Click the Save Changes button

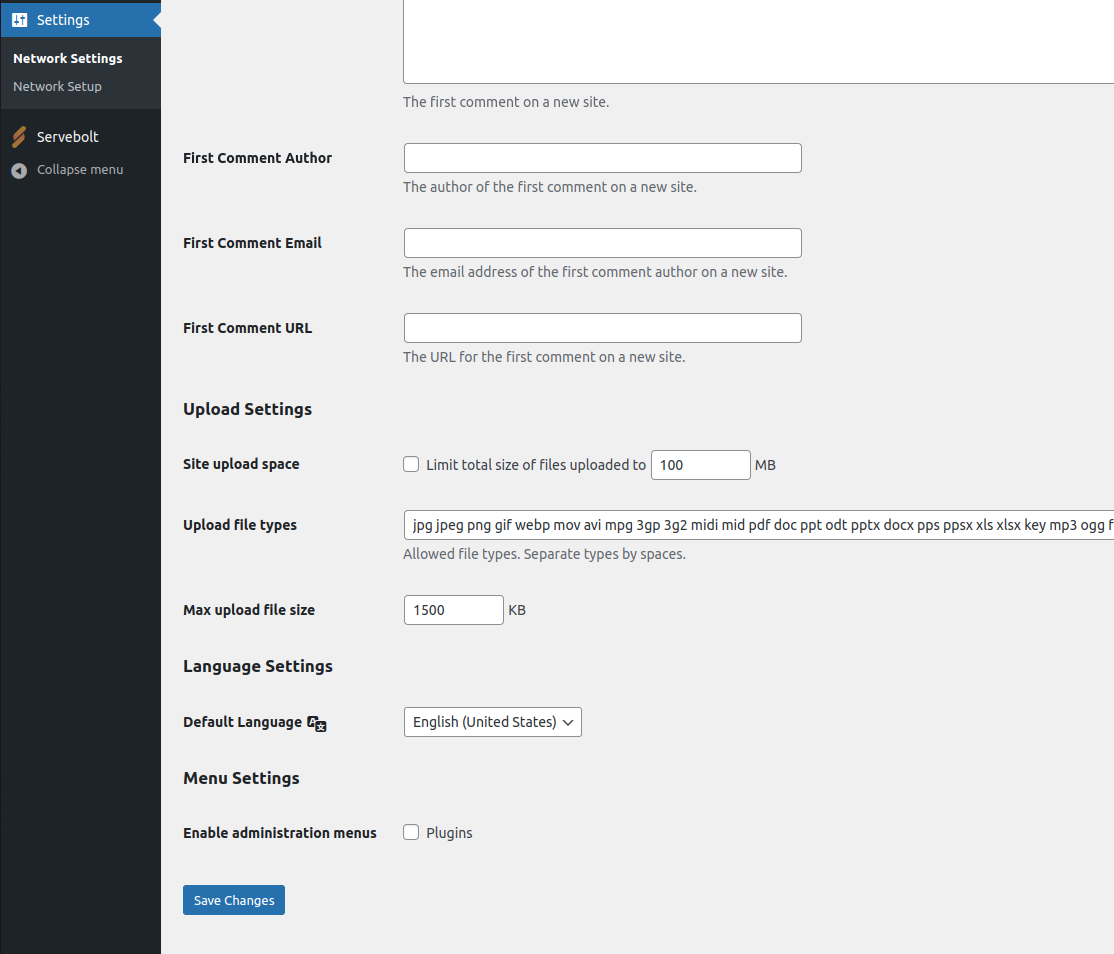[234, 900]
